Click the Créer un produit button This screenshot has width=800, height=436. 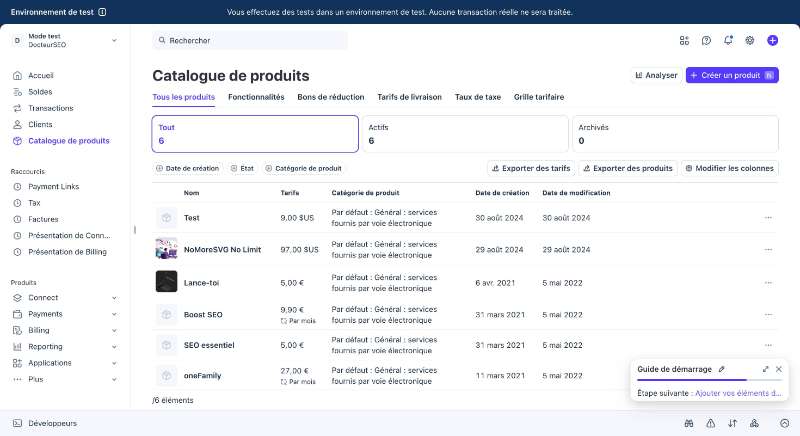click(x=732, y=75)
